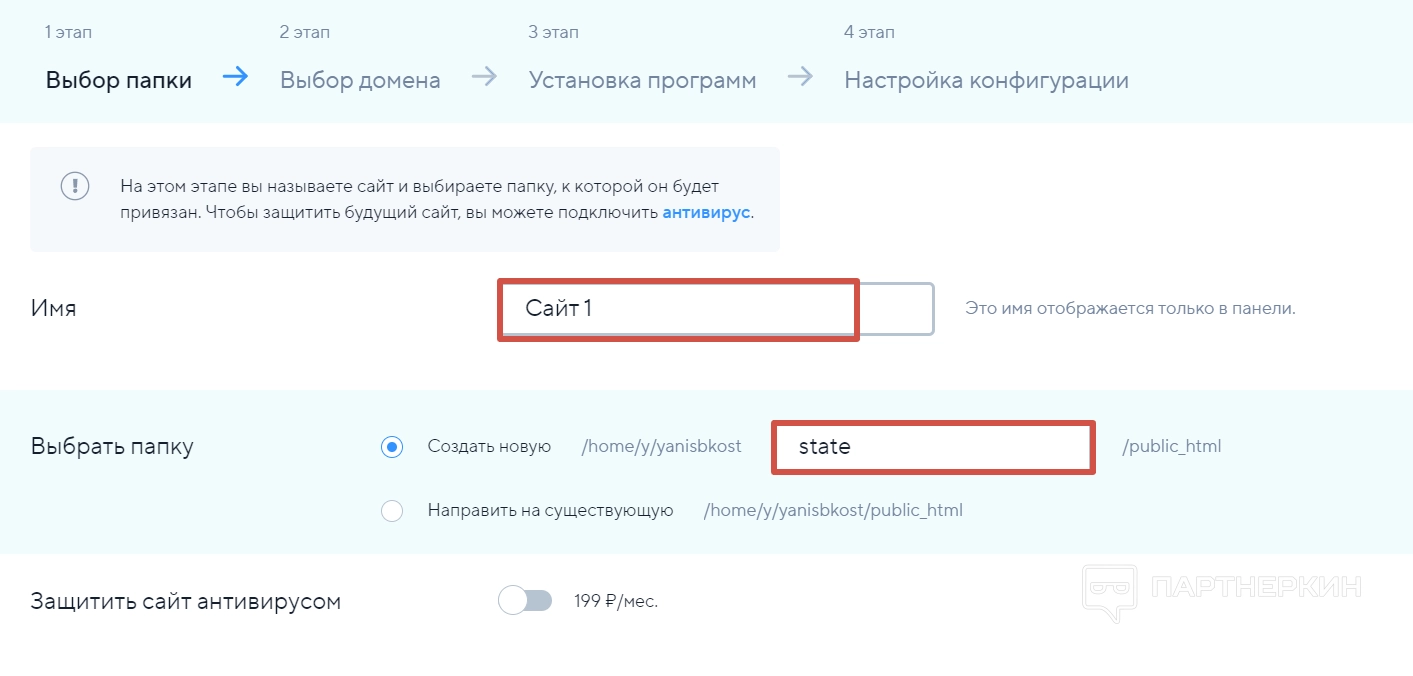1413x676 pixels.
Task: Click the exclamation info icon
Action: [75, 186]
